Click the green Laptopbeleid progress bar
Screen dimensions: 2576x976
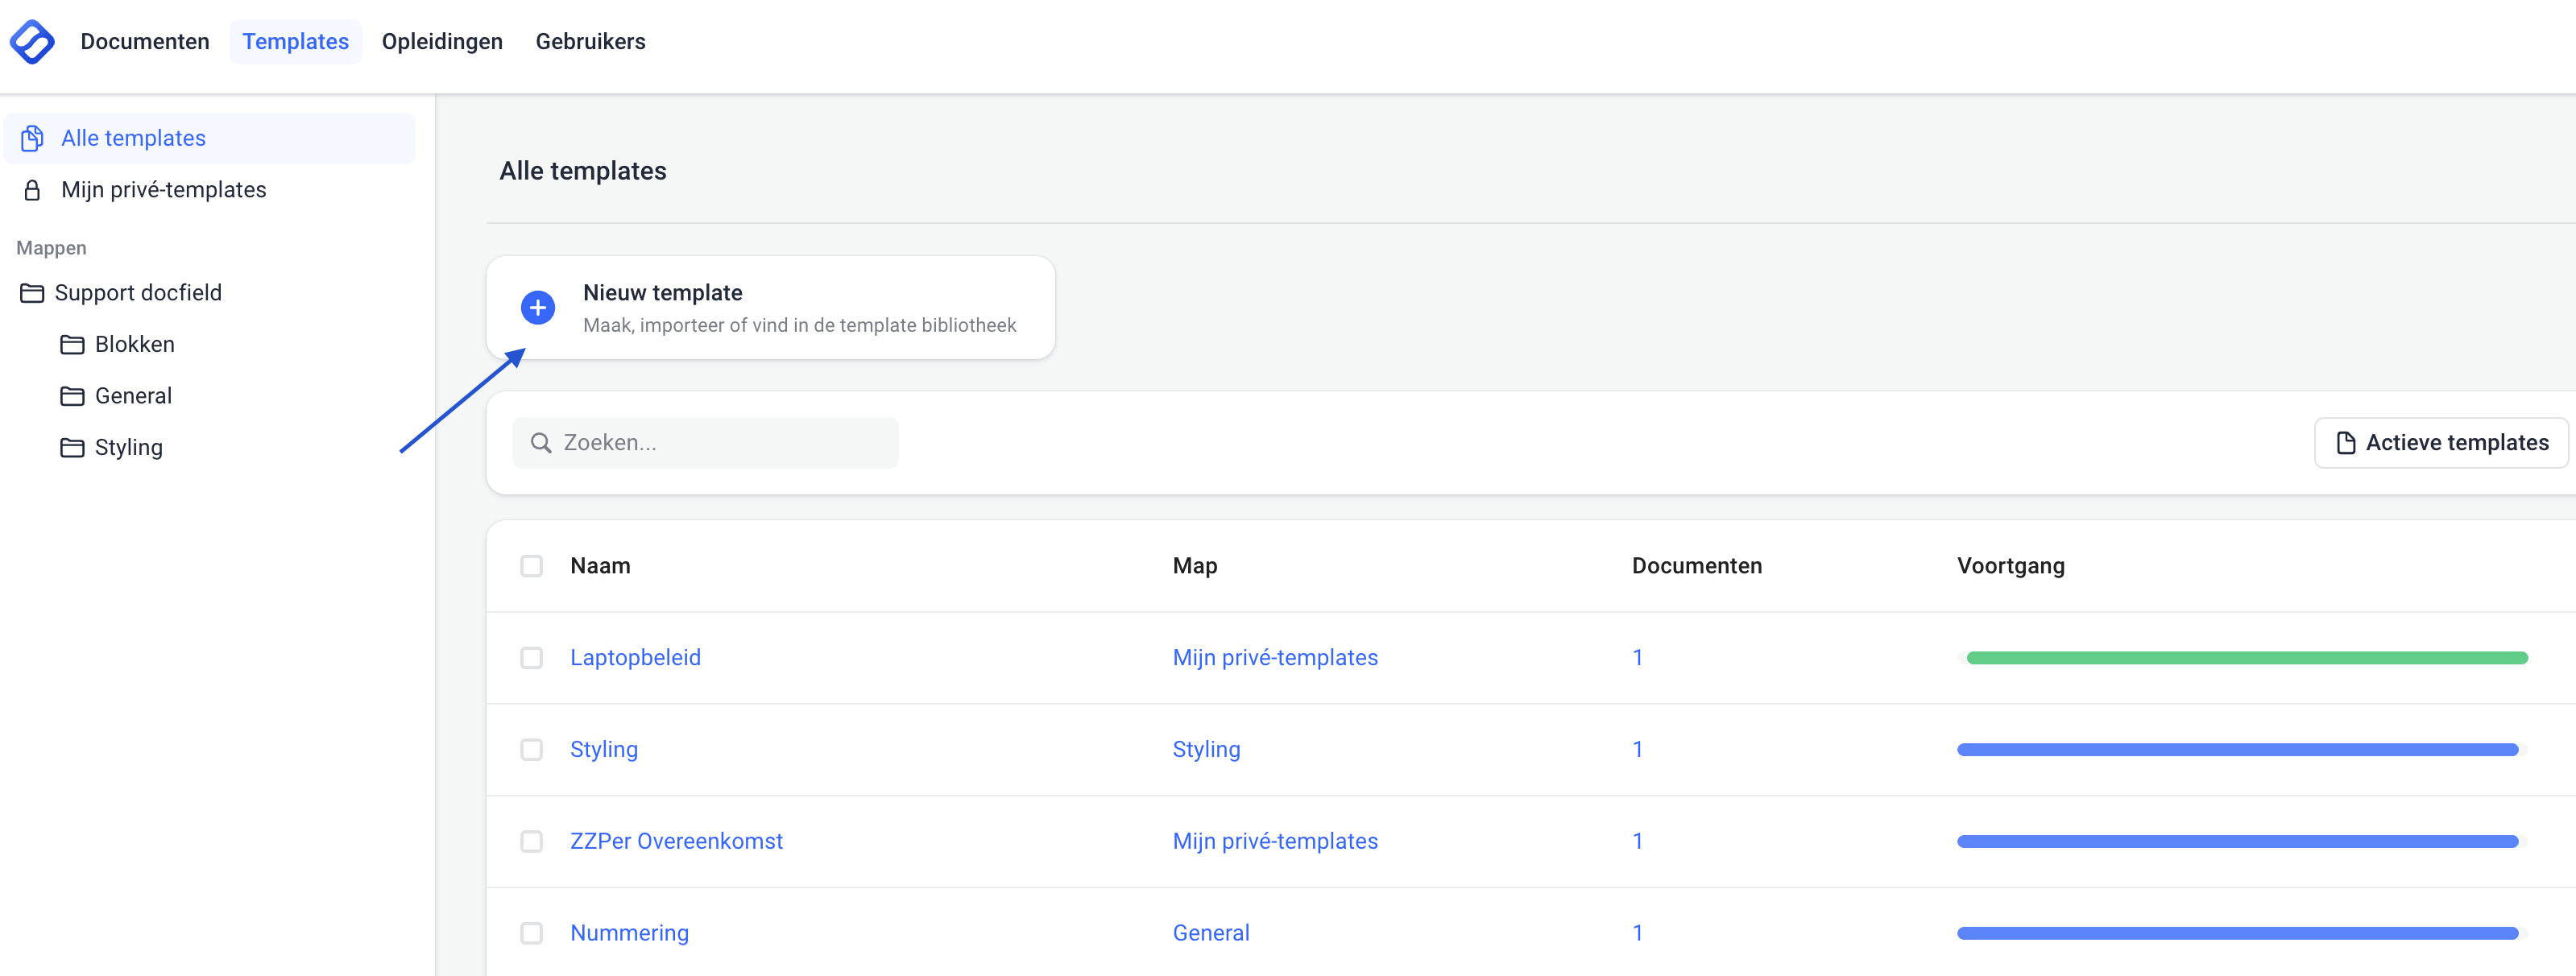2246,658
